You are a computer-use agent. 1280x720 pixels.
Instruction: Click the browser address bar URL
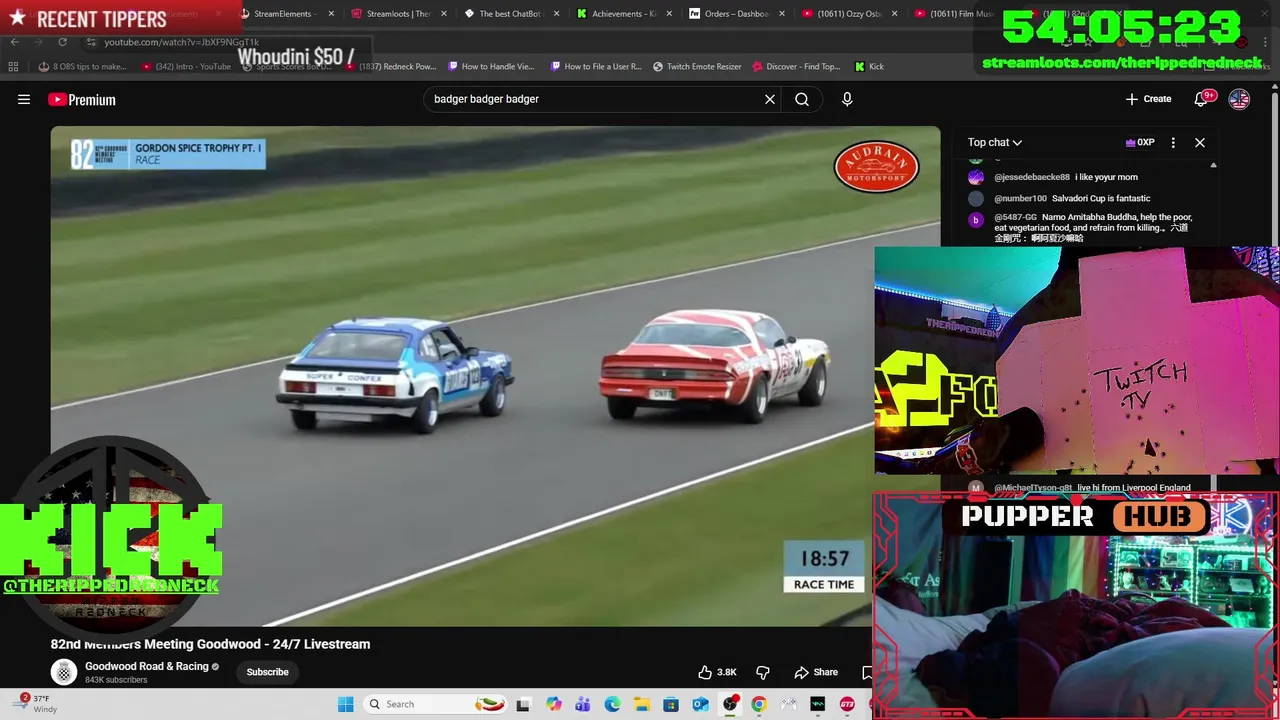point(182,42)
